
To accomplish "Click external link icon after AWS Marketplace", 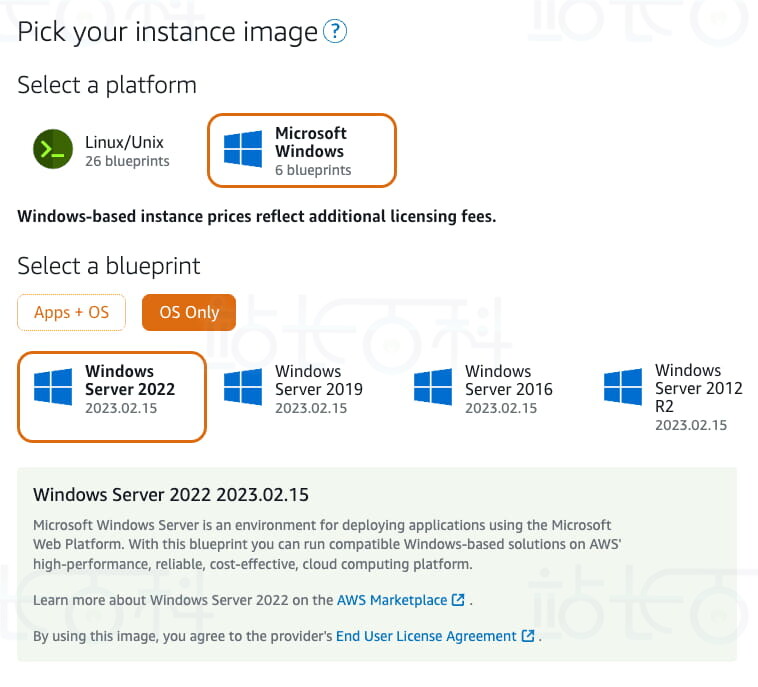I will pos(459,600).
